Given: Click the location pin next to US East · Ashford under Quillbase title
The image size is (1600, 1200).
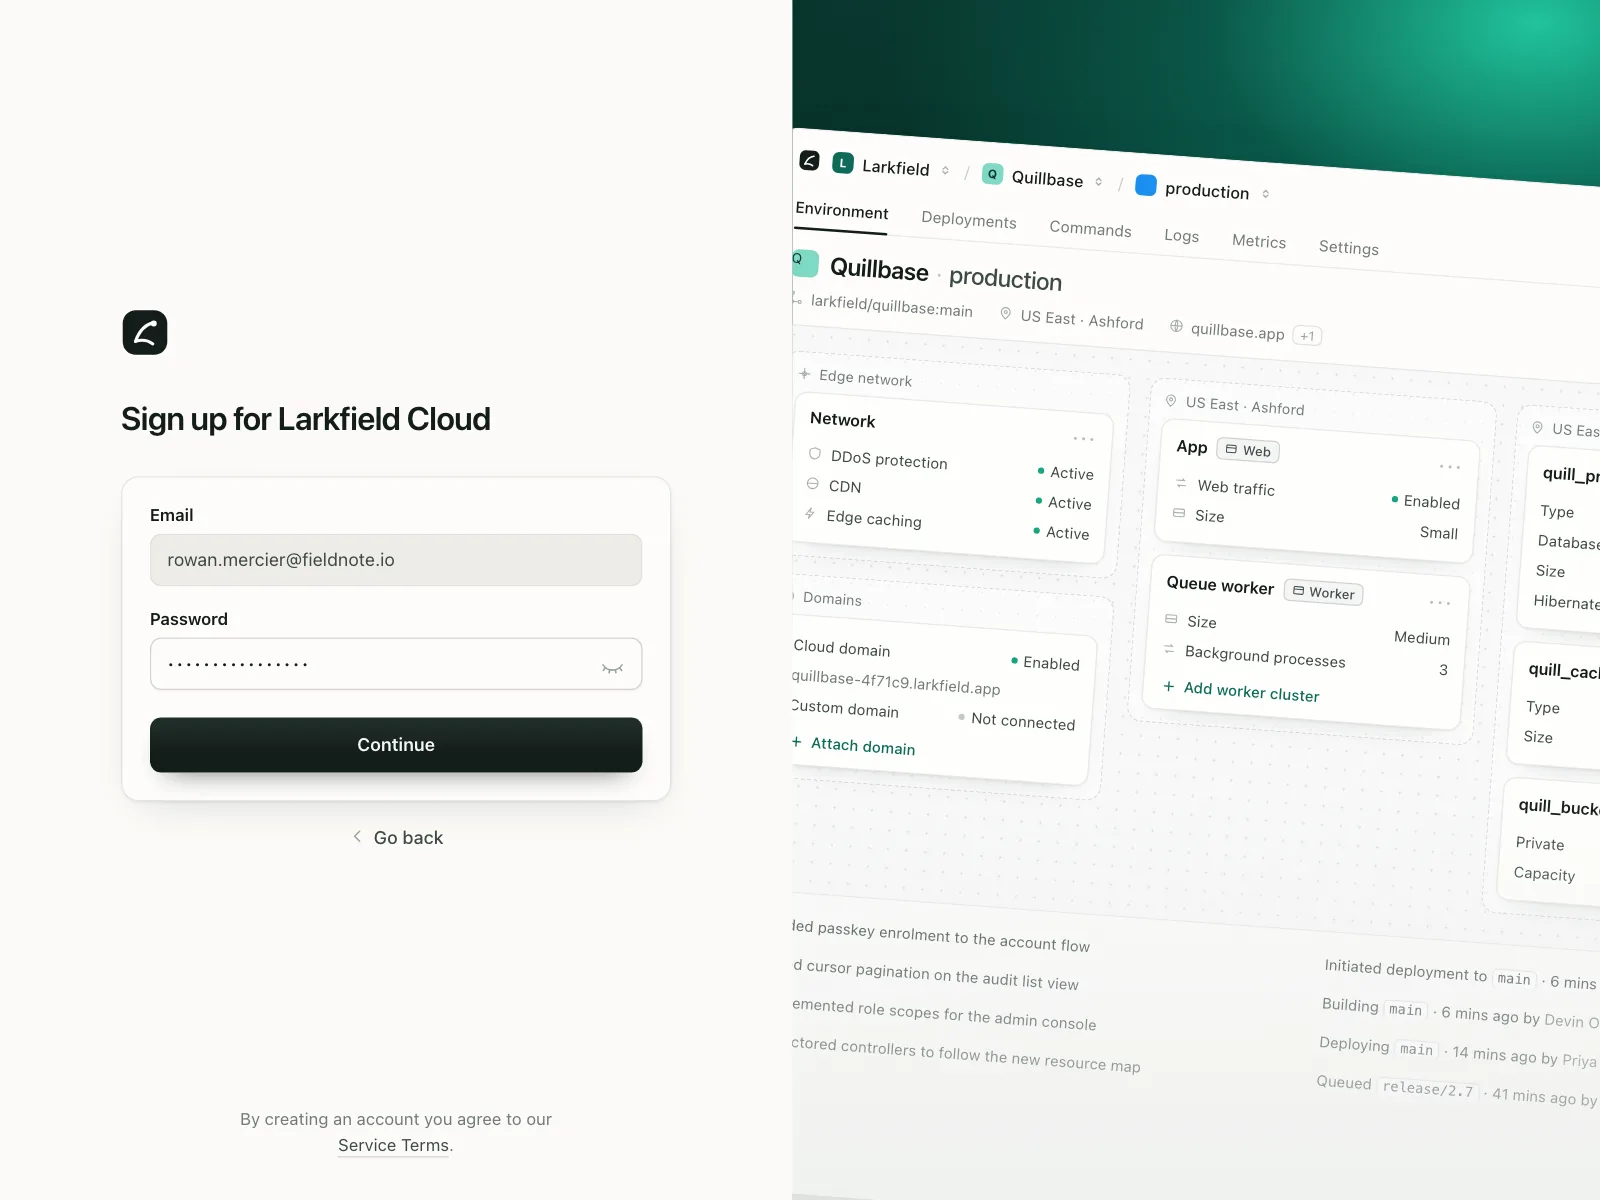Looking at the screenshot, I should tap(1006, 313).
